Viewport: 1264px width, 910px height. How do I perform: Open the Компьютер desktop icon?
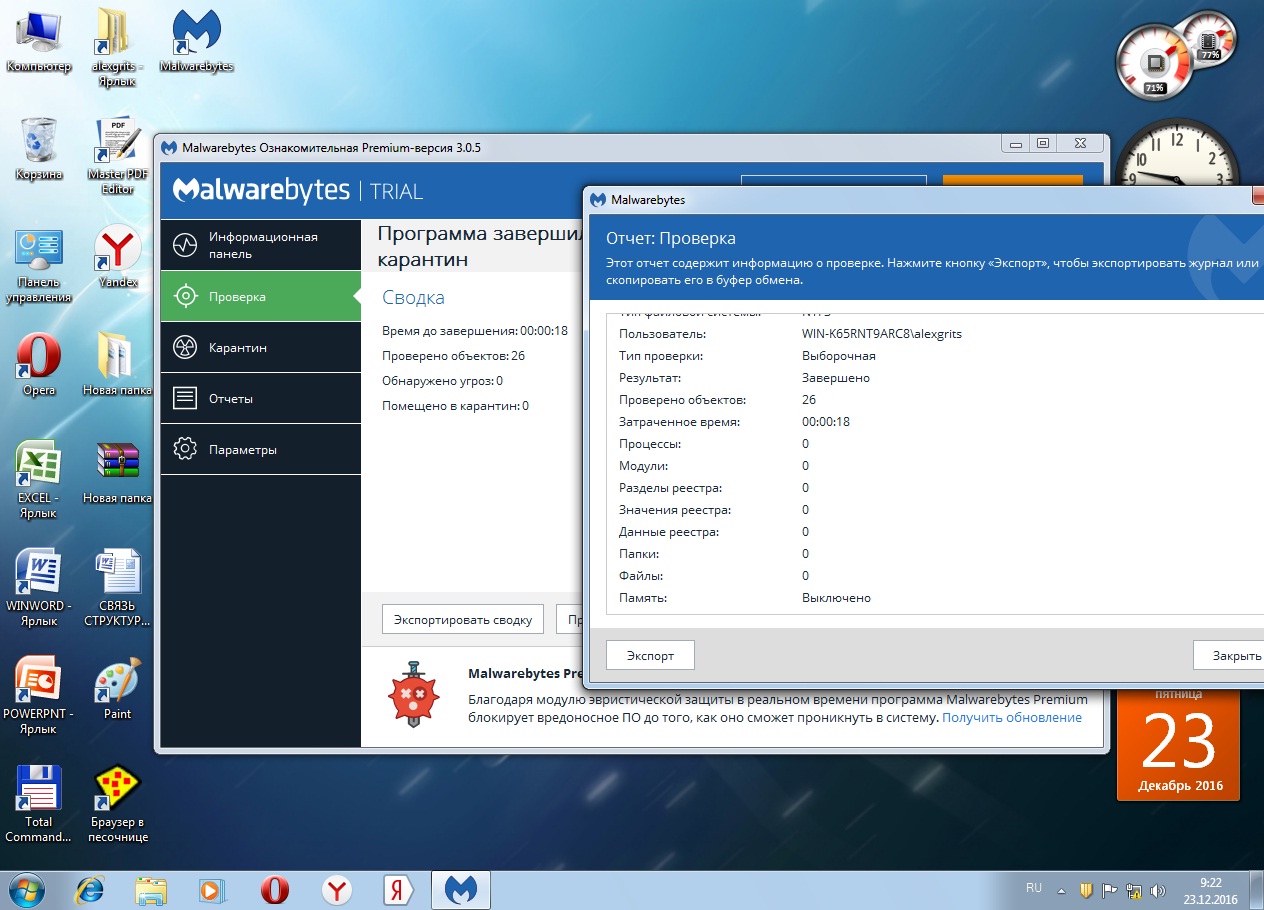click(x=39, y=41)
